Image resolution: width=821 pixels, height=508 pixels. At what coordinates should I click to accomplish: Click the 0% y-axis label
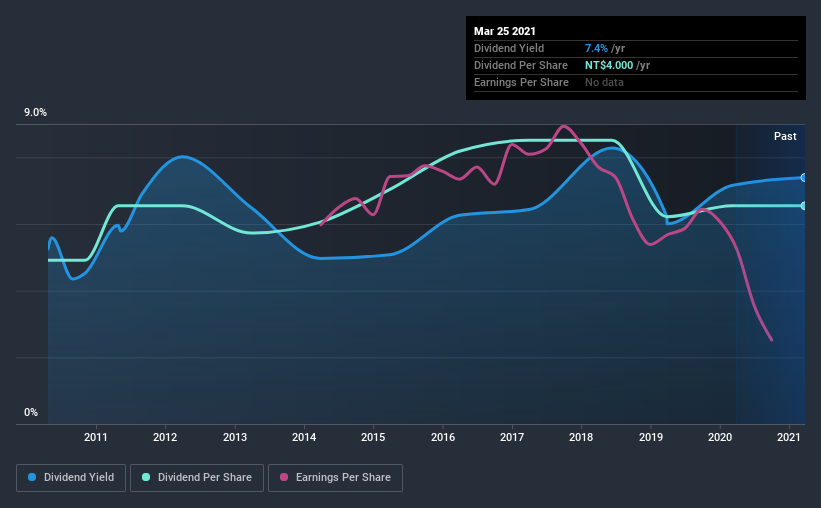tap(31, 413)
